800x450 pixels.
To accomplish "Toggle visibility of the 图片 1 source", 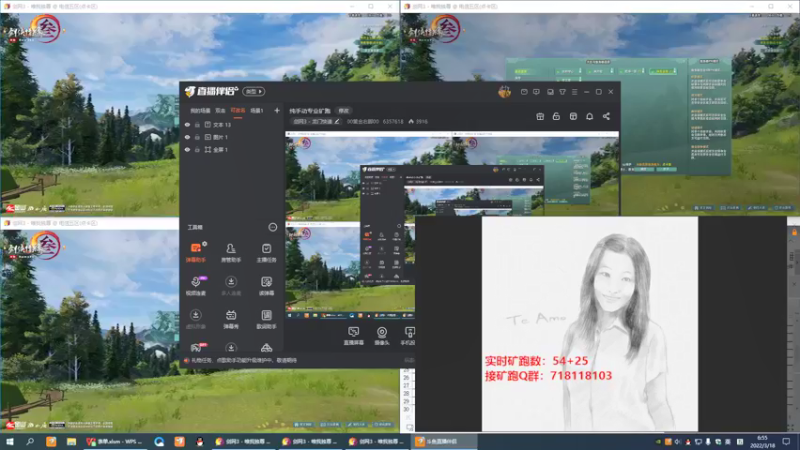I will (187, 137).
